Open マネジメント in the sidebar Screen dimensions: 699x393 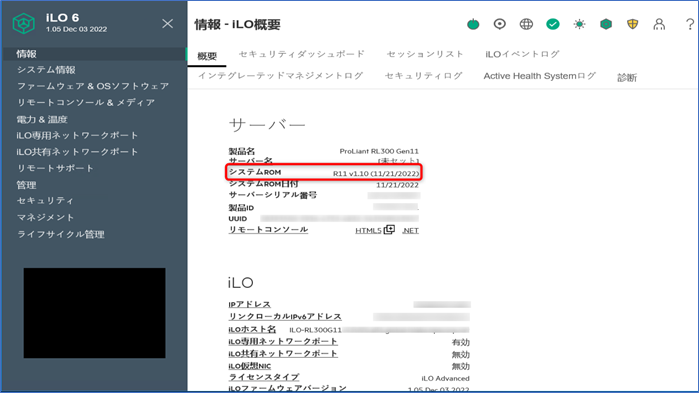[x=45, y=217]
